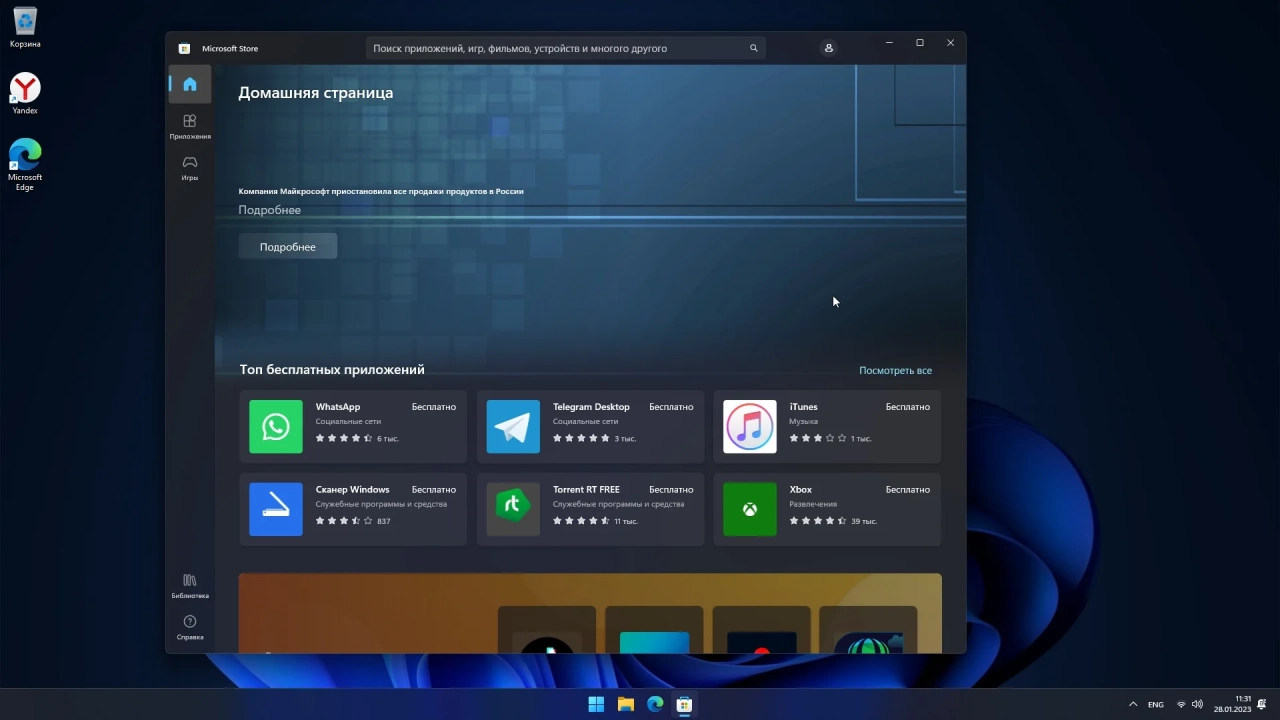Open Справка help icon in the sidebar
This screenshot has height=720, width=1280.
(x=189, y=627)
